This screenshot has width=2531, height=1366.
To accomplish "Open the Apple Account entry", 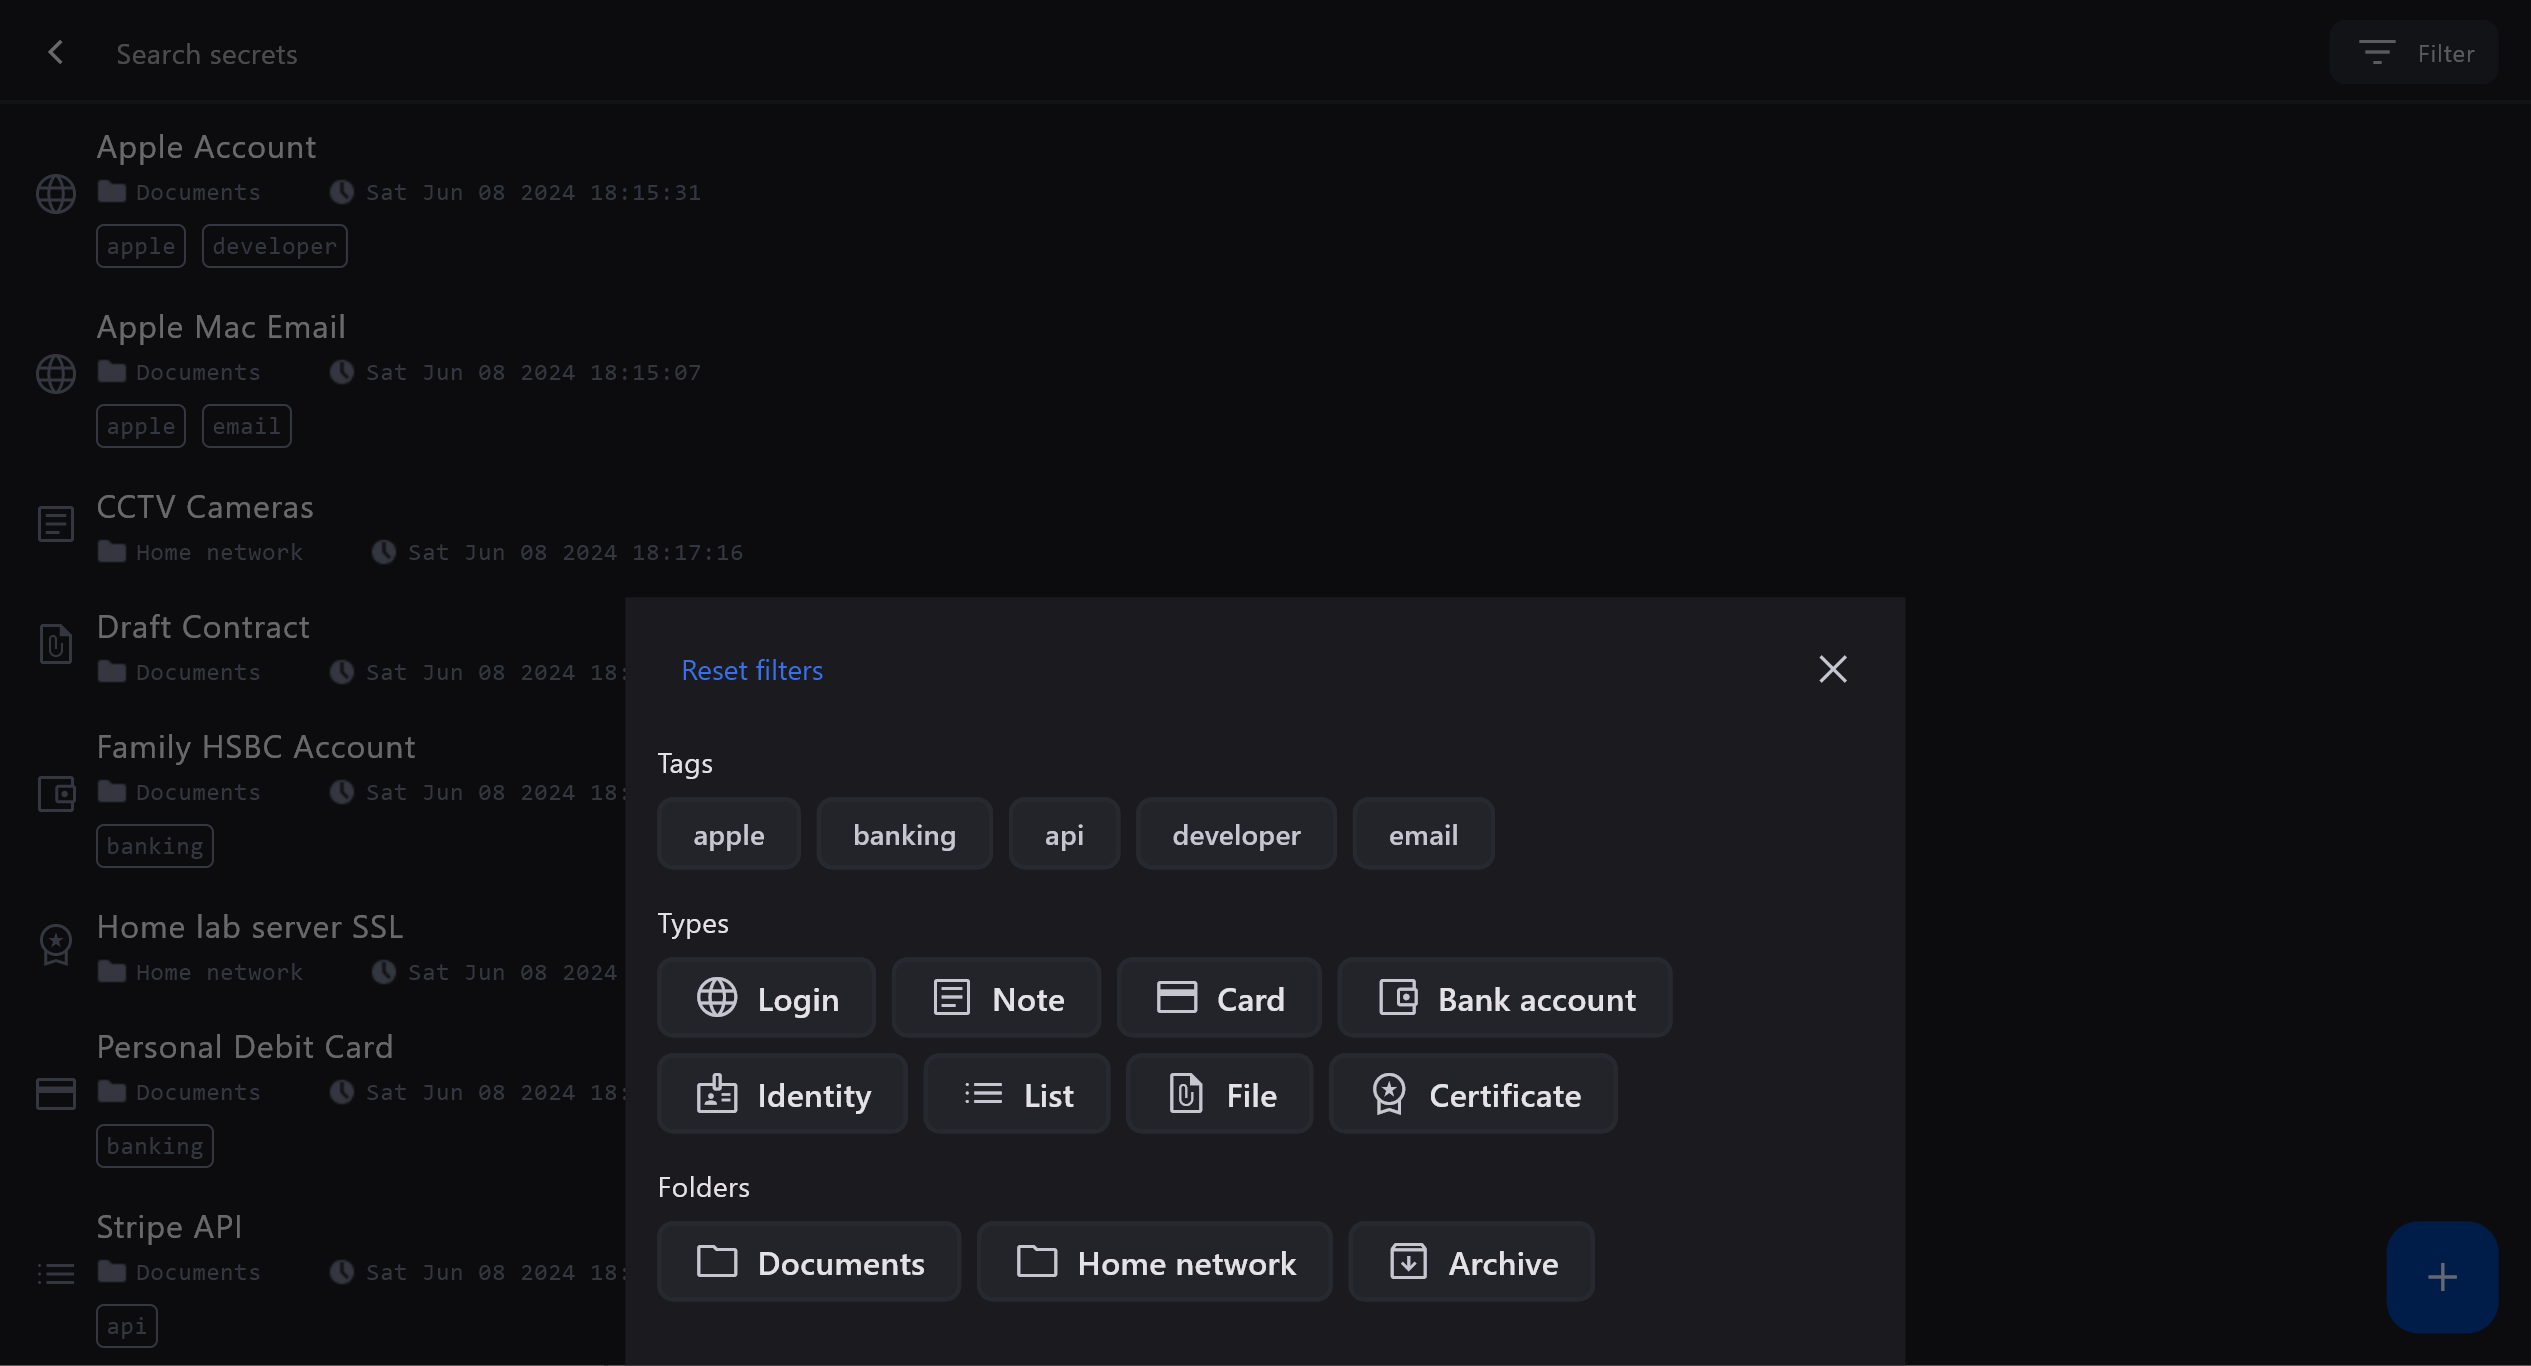I will tap(206, 147).
